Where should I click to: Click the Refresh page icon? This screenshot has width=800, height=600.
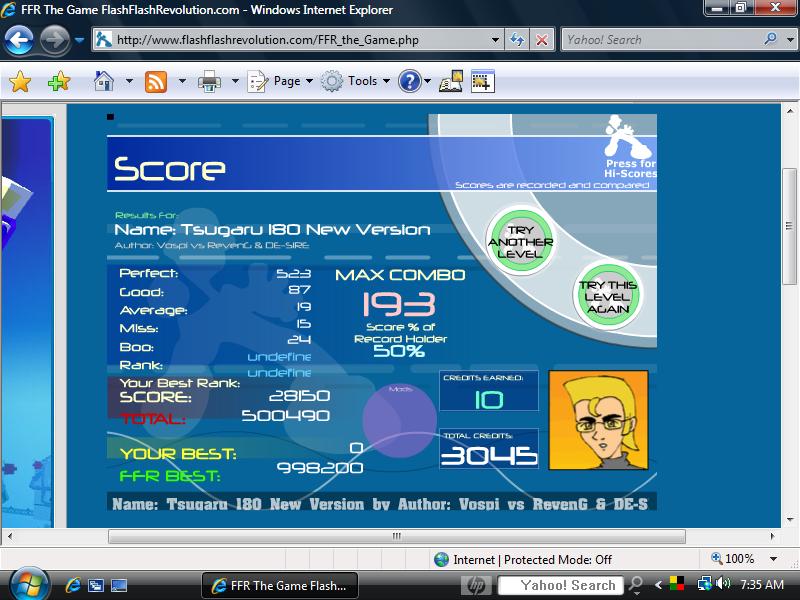(x=517, y=40)
